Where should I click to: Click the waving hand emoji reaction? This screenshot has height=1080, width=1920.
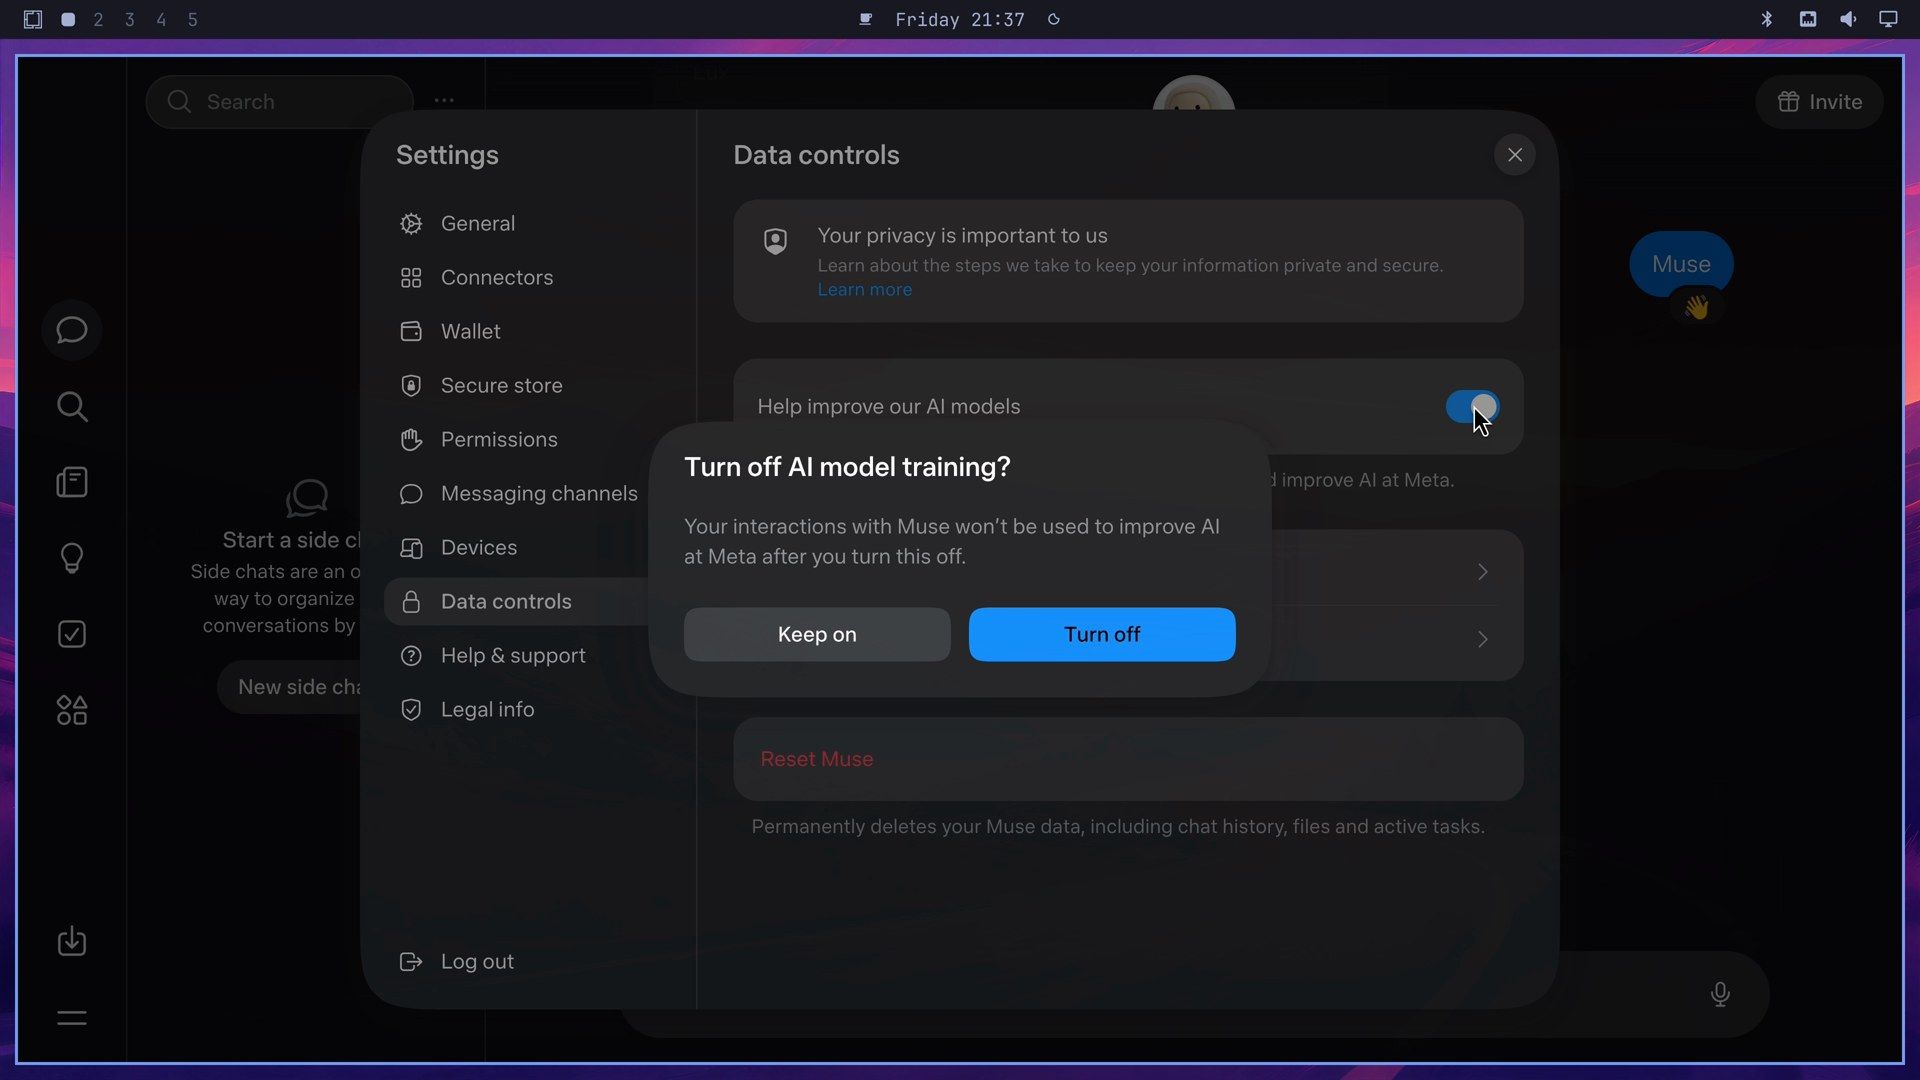point(1696,307)
